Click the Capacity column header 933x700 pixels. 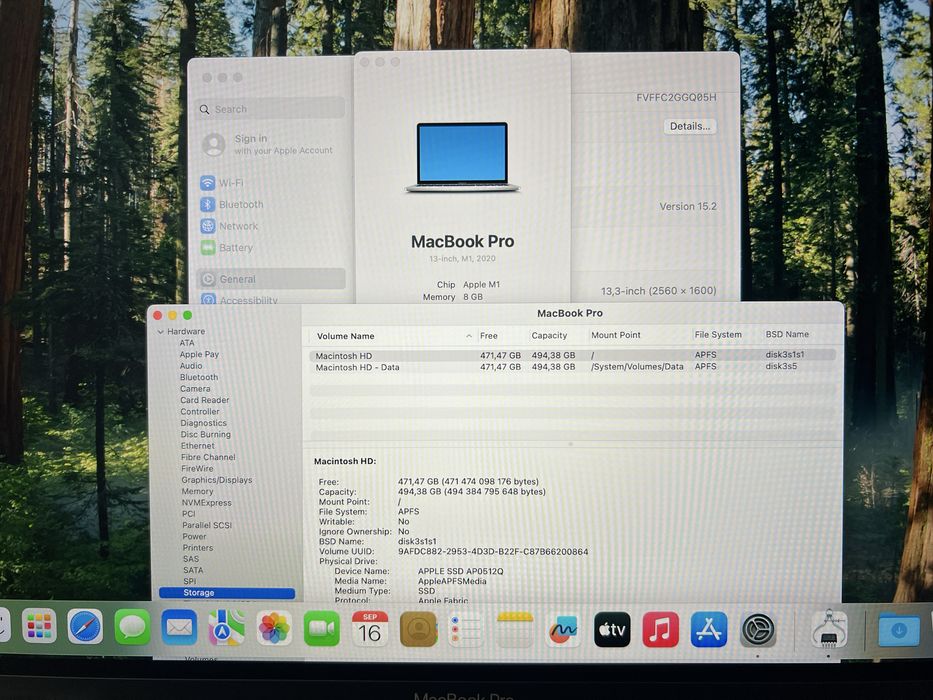coord(549,336)
